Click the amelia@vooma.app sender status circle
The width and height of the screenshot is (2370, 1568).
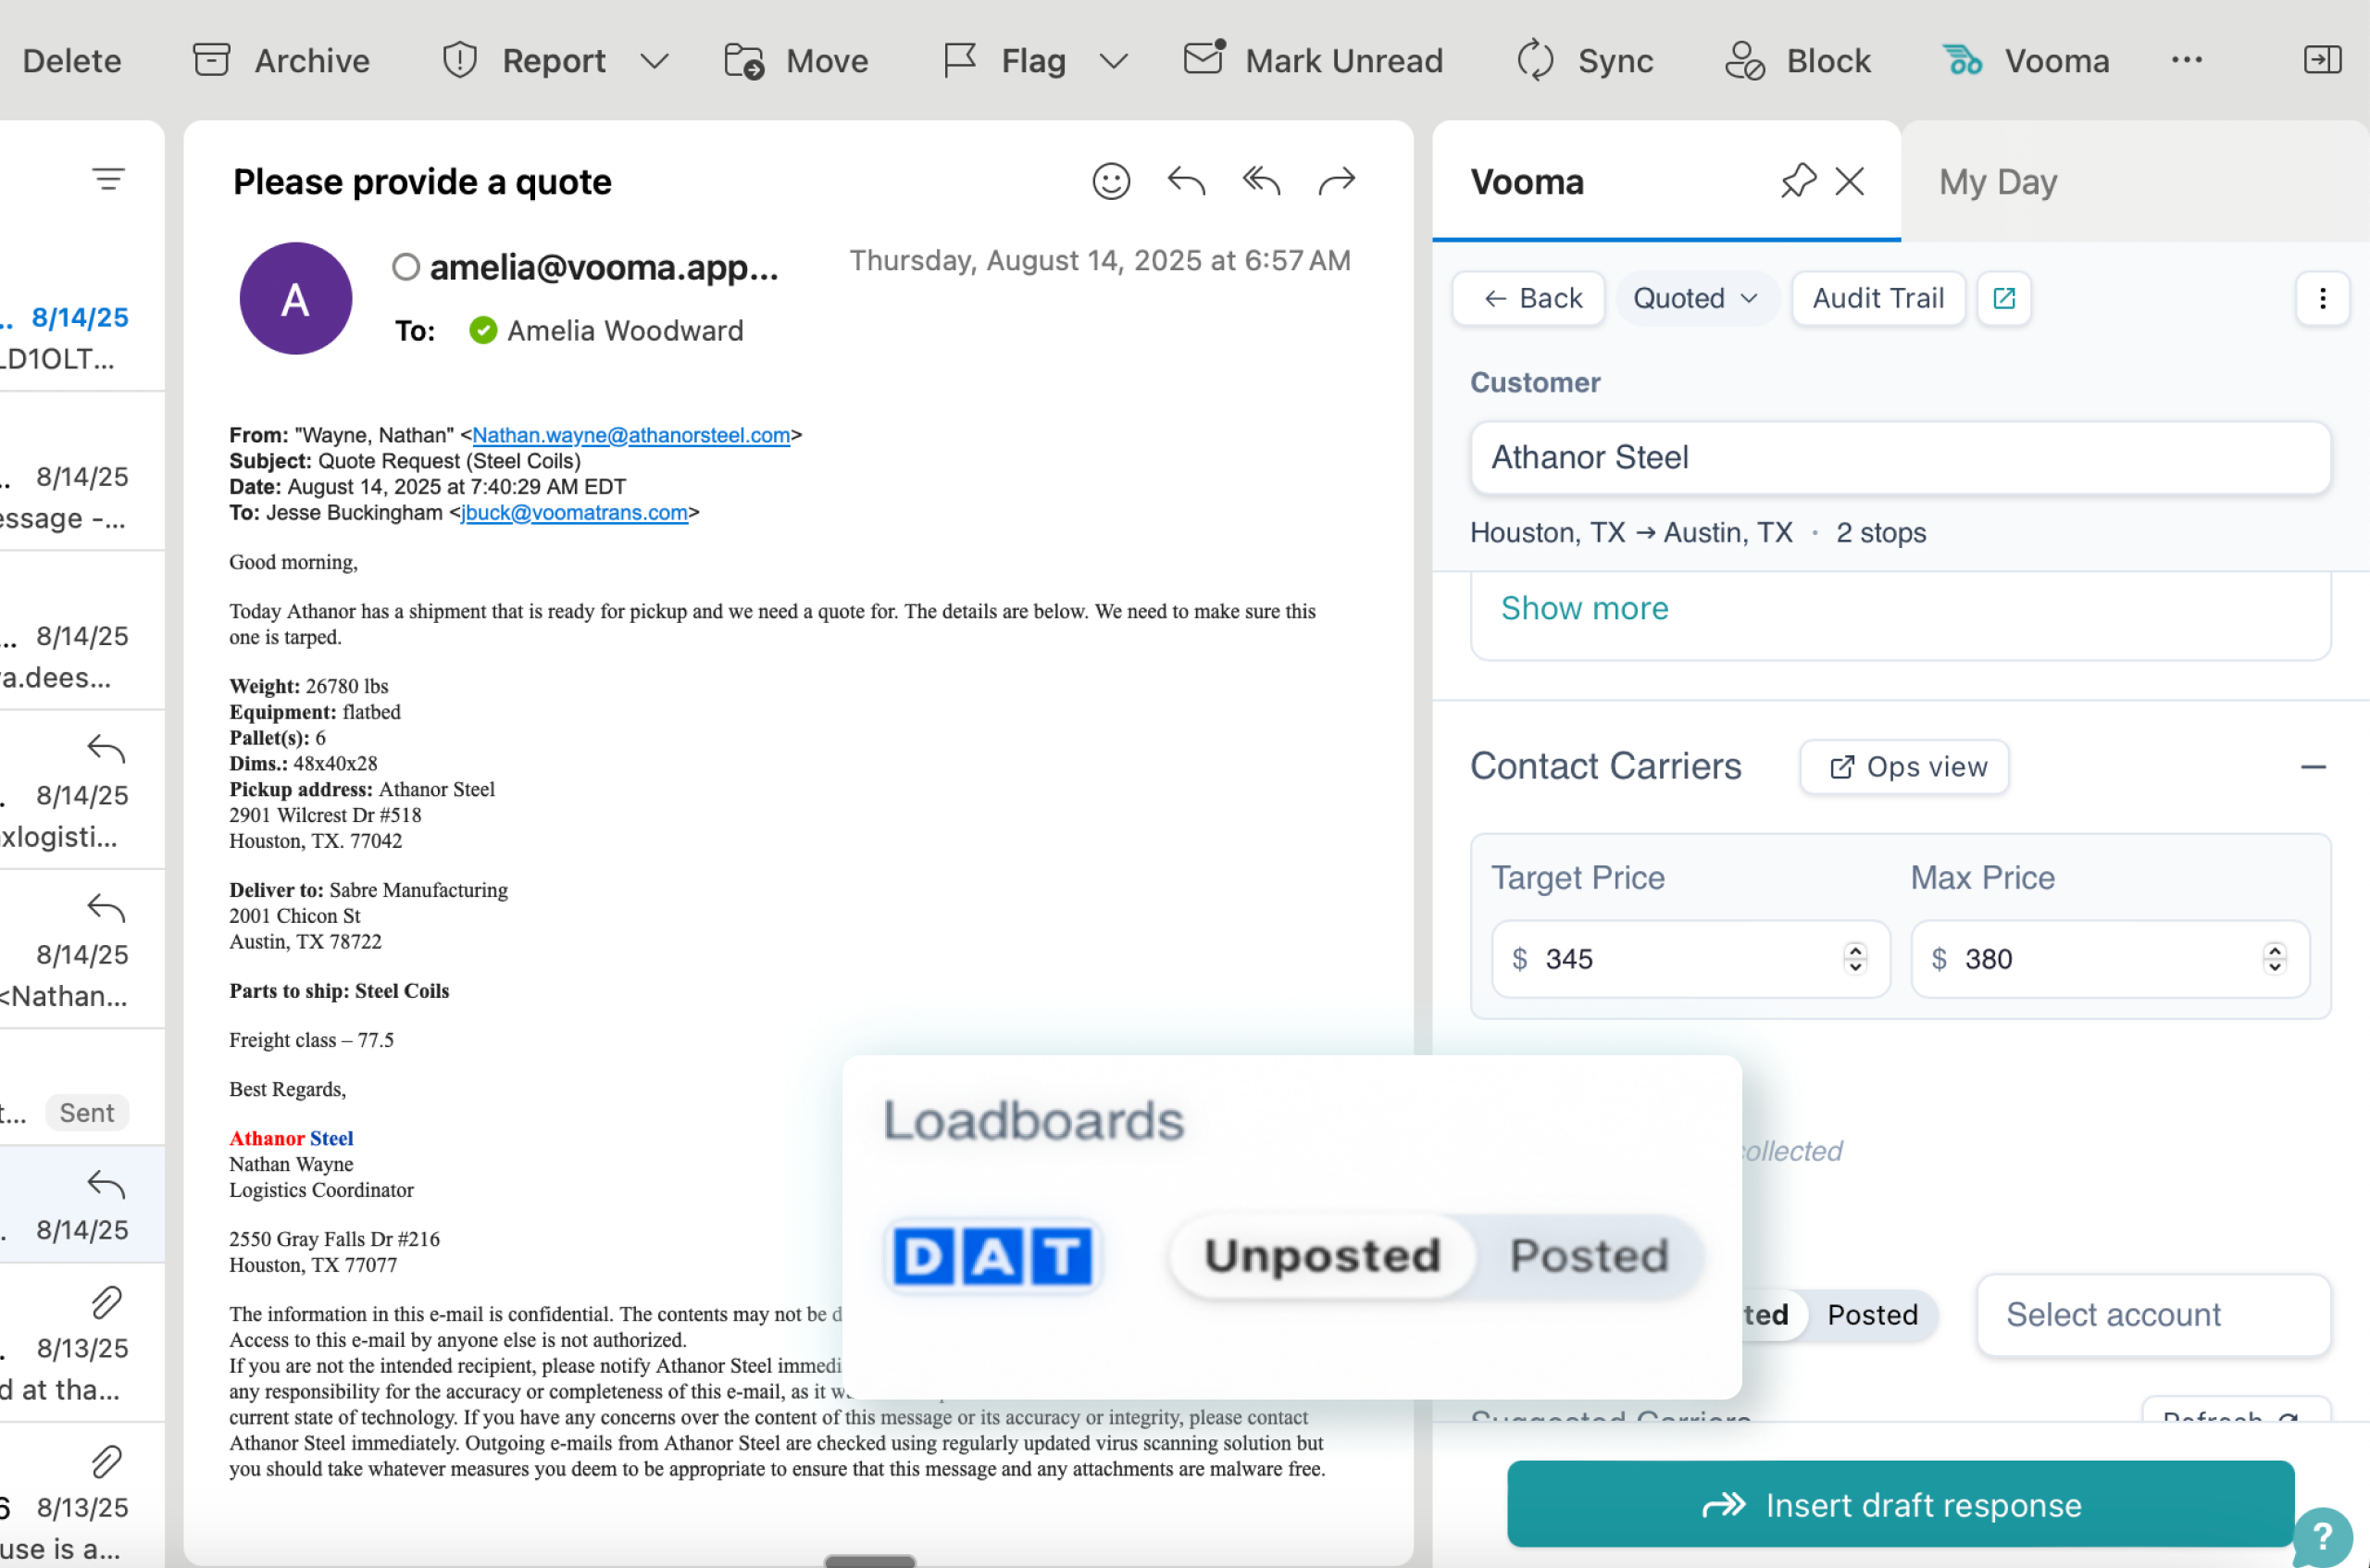(405, 267)
